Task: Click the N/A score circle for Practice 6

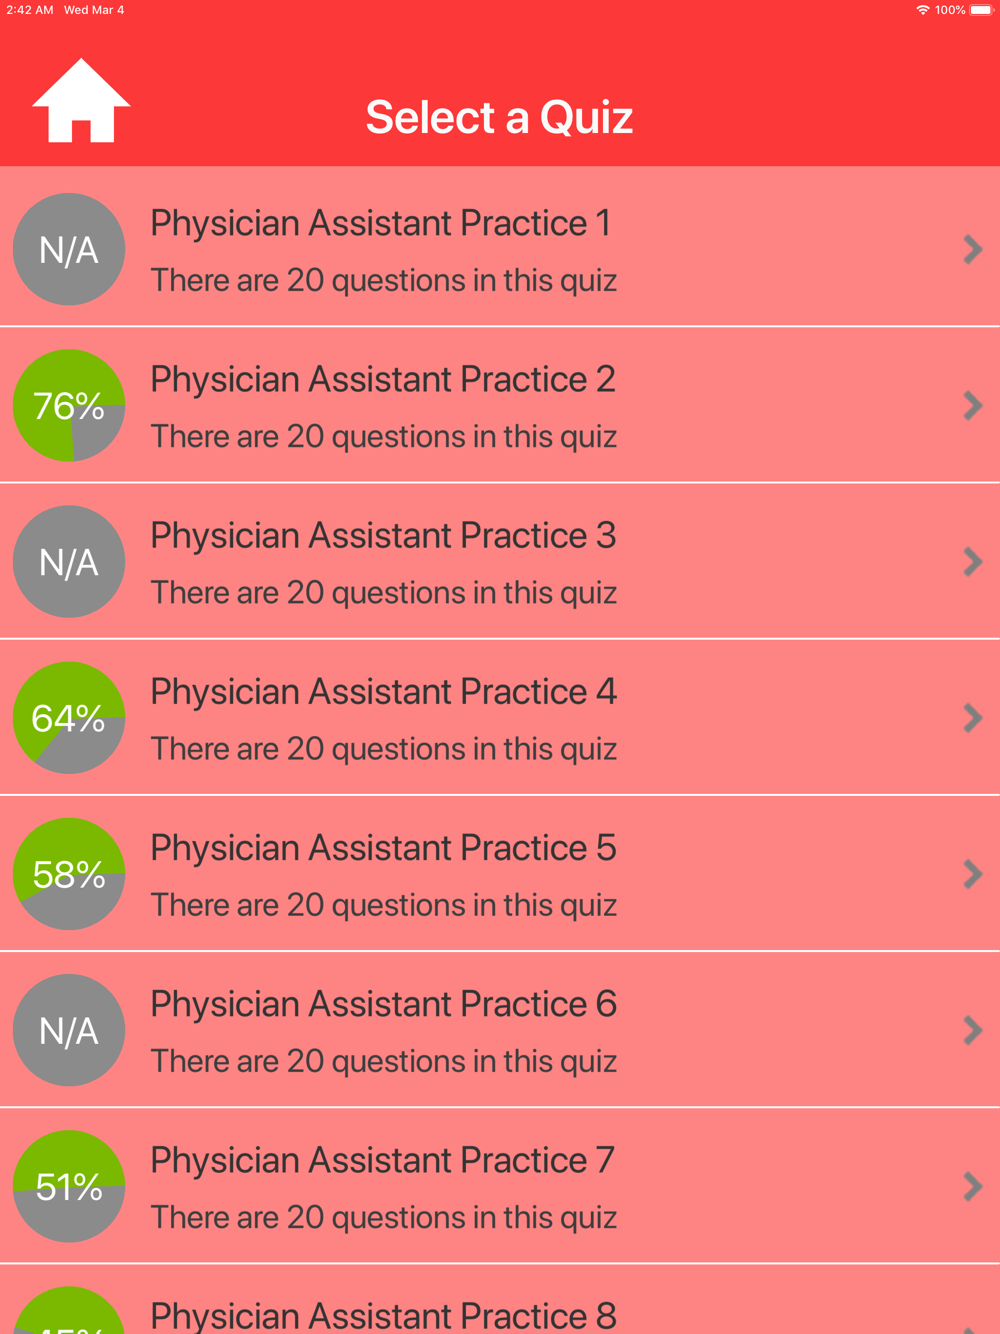Action: 69,1030
